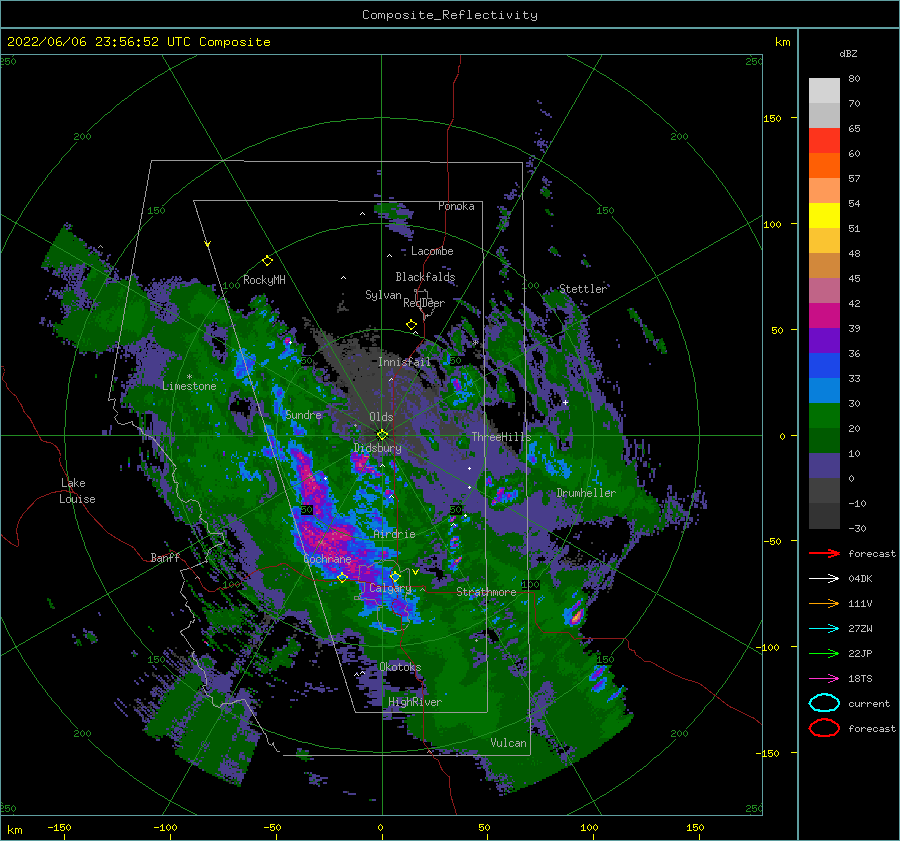Click the Innisfail town label
The width and height of the screenshot is (900, 841).
point(404,362)
